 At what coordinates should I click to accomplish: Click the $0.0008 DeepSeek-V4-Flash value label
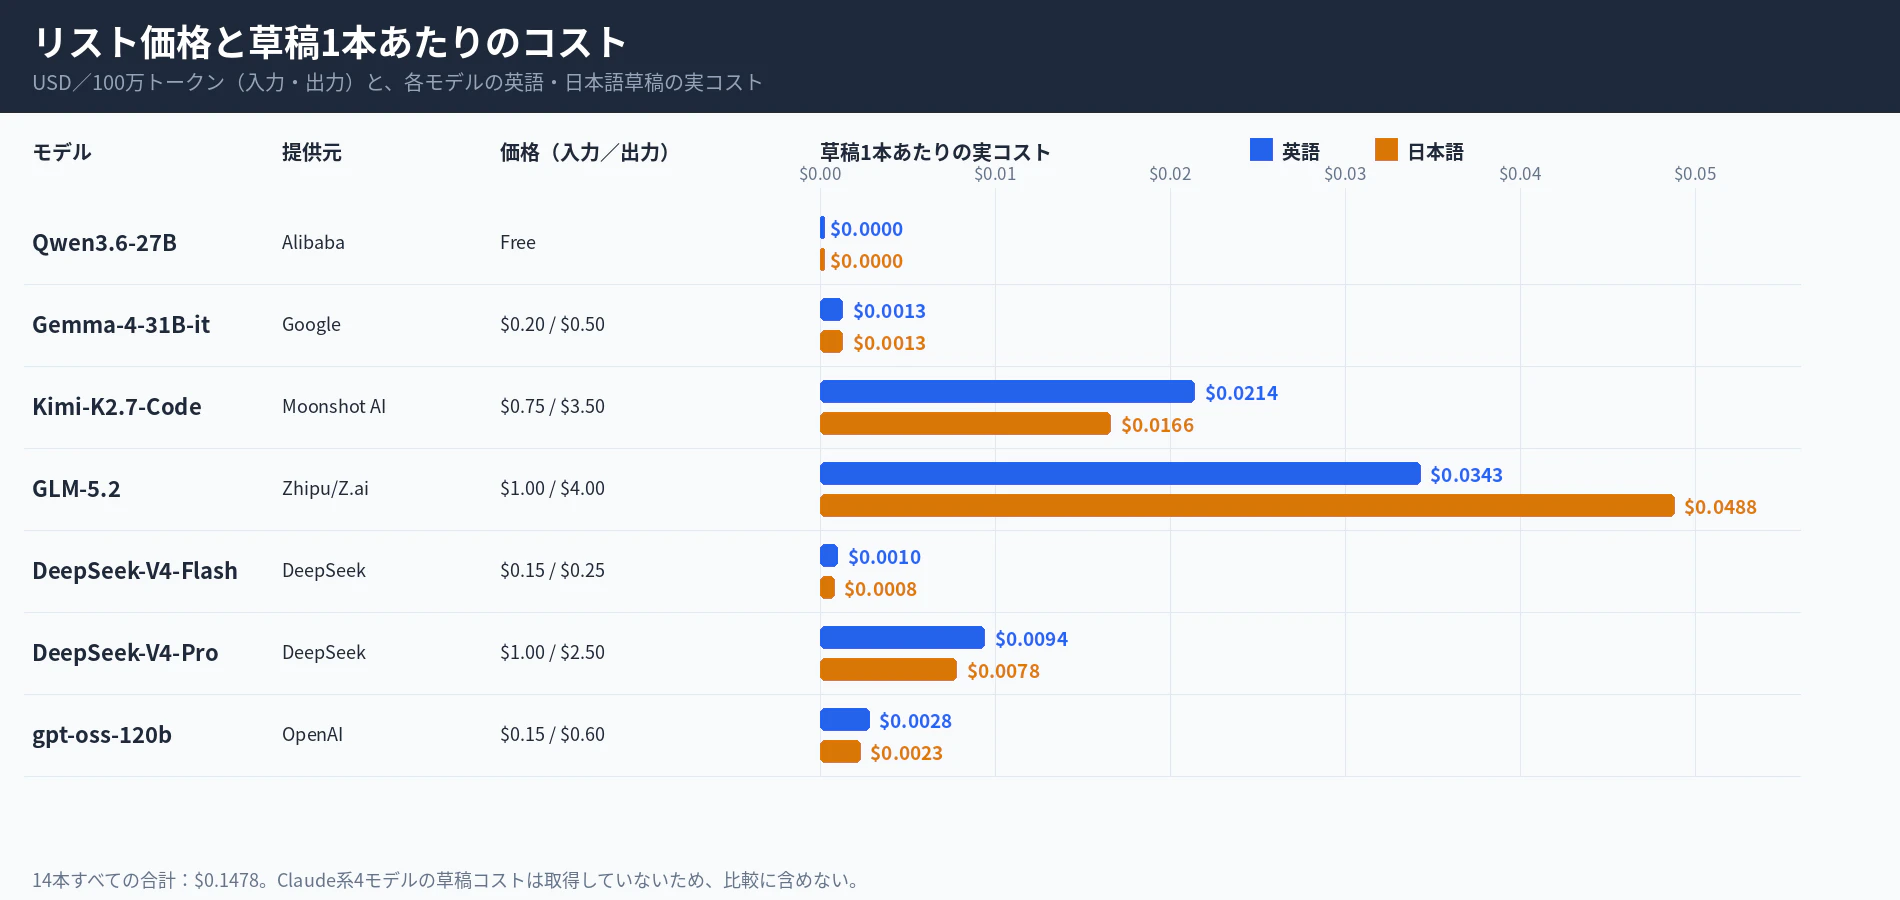coord(880,589)
